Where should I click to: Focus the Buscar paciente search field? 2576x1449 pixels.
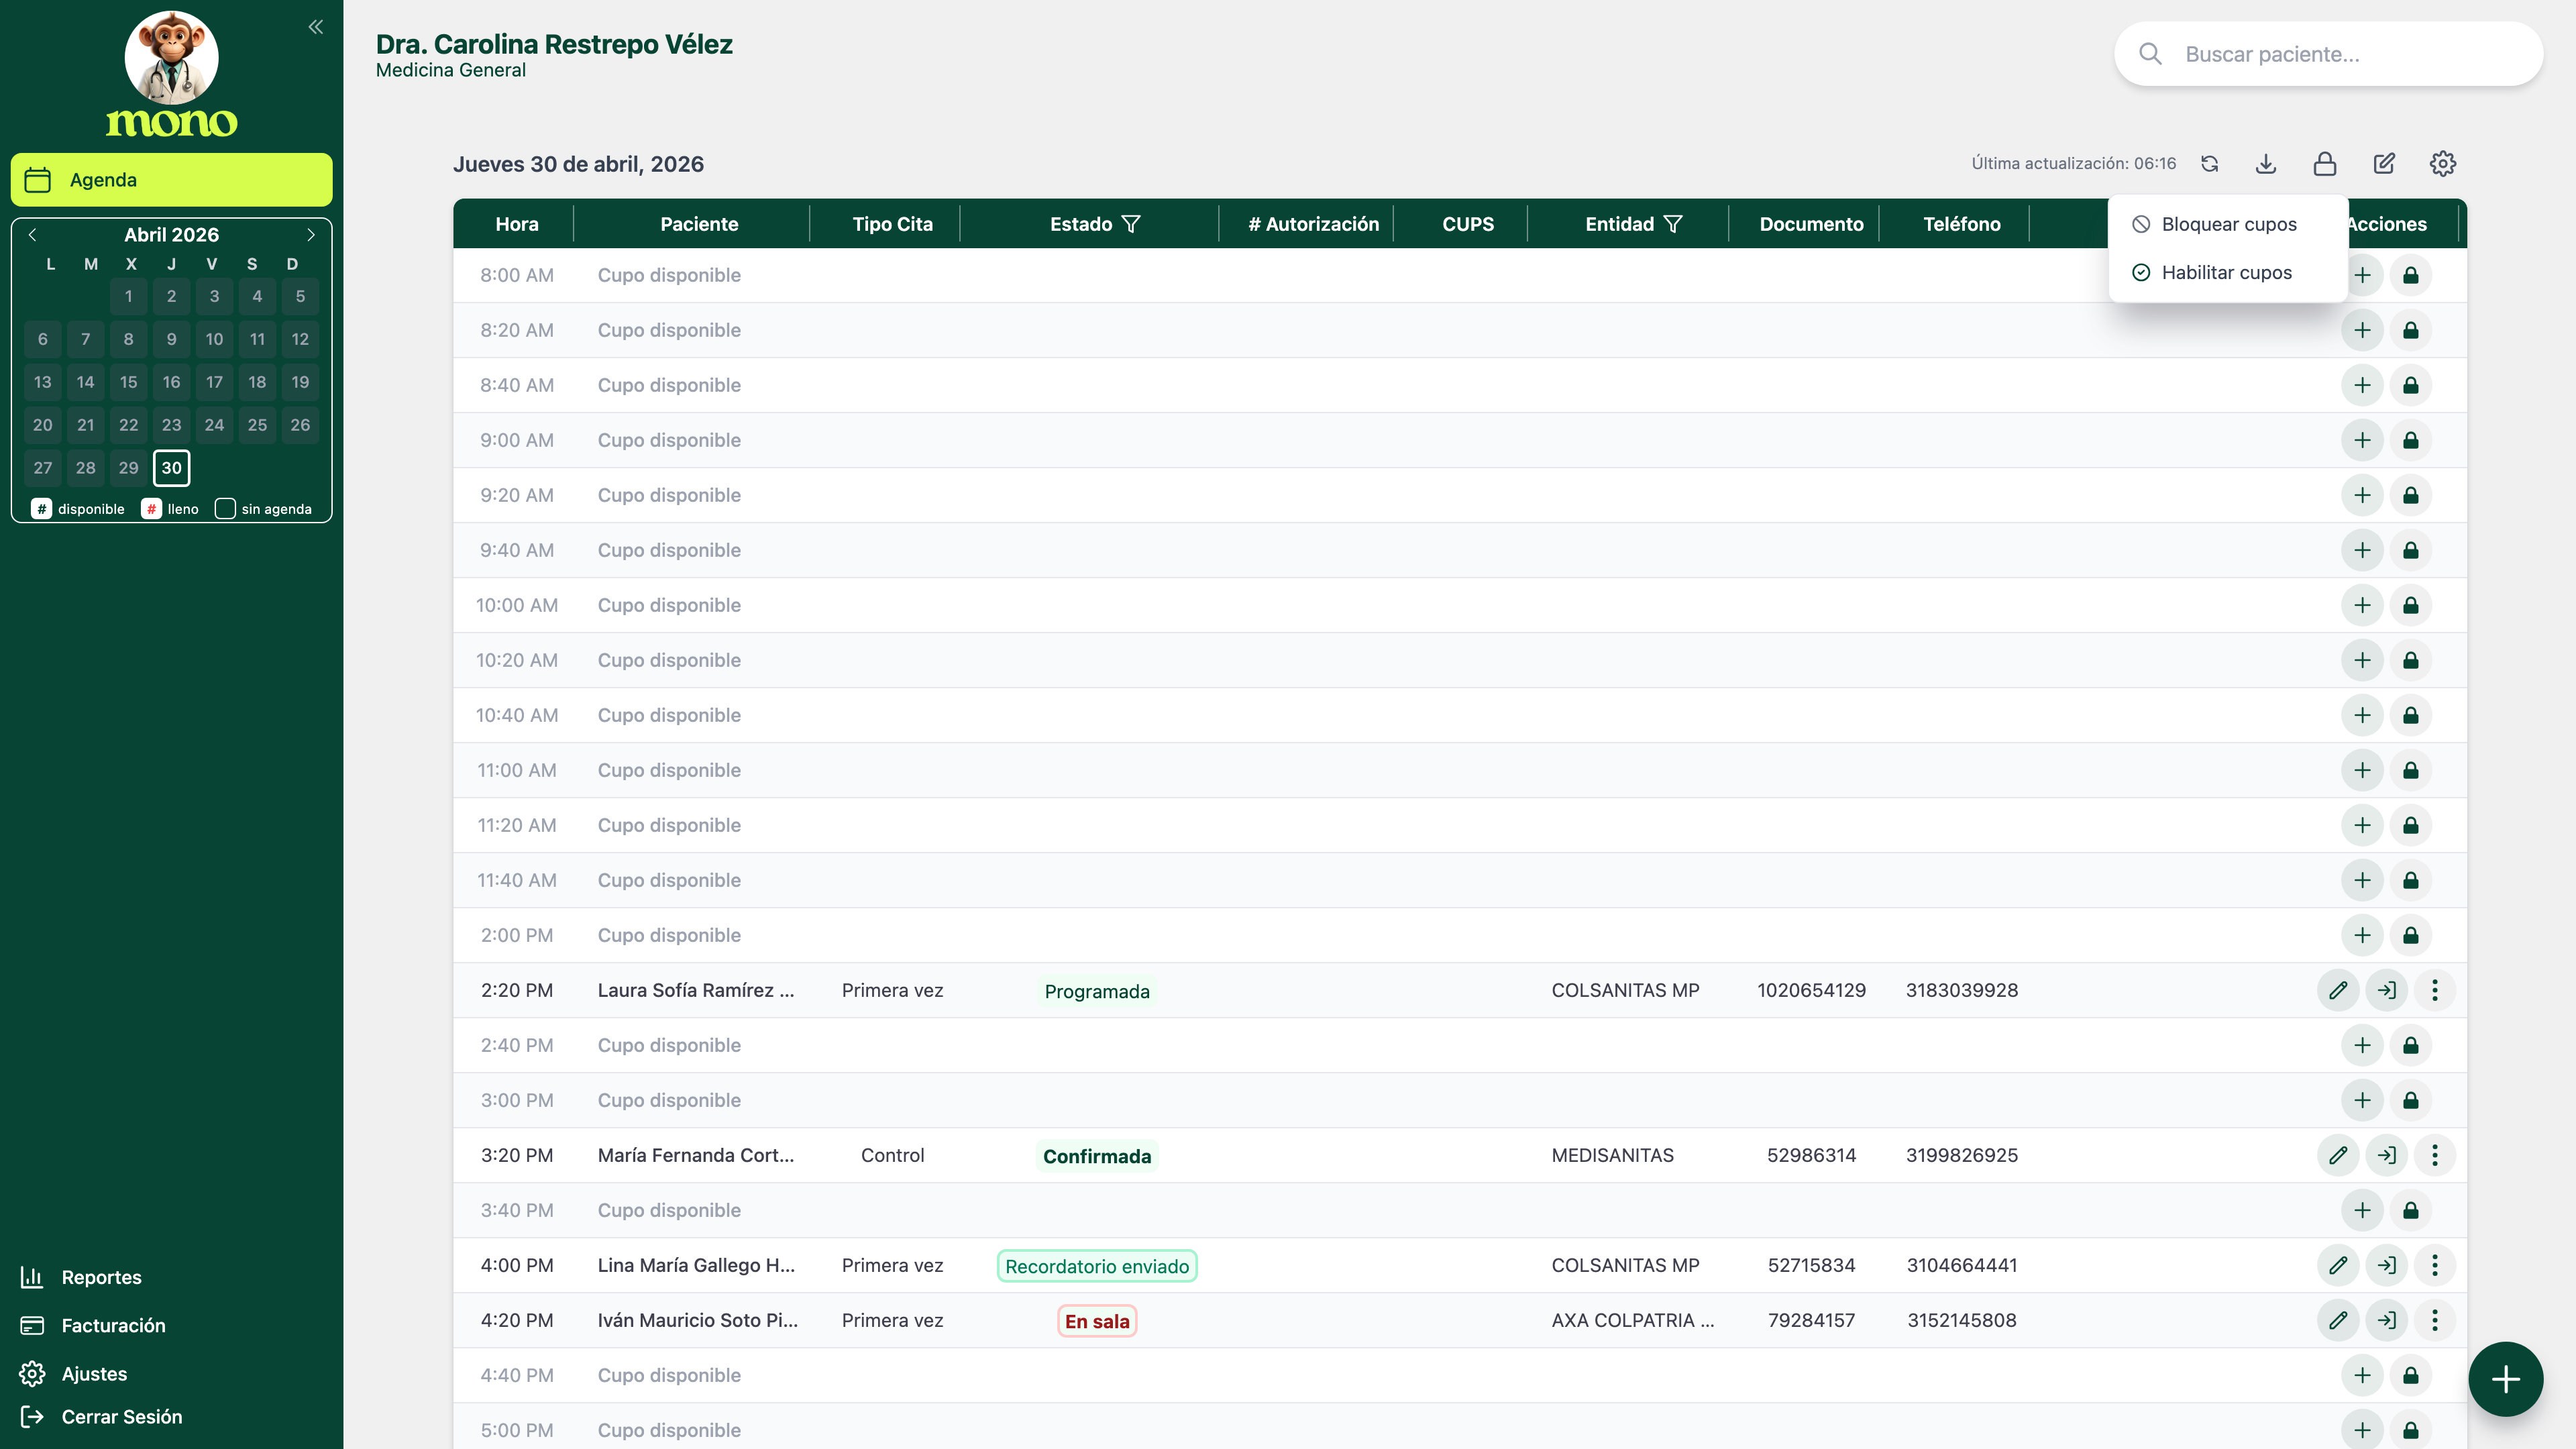[2328, 54]
